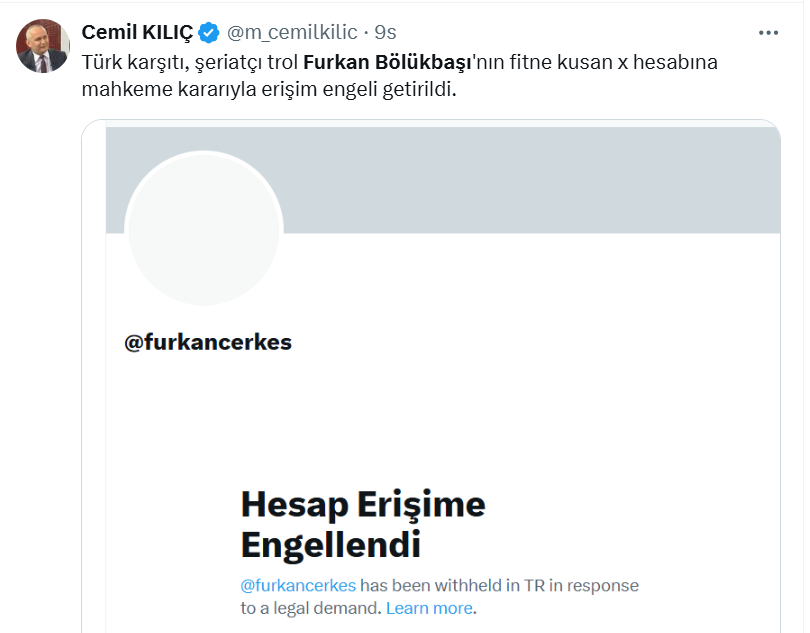
Task: Click the blank circular avatar placeholder
Action: point(204,226)
